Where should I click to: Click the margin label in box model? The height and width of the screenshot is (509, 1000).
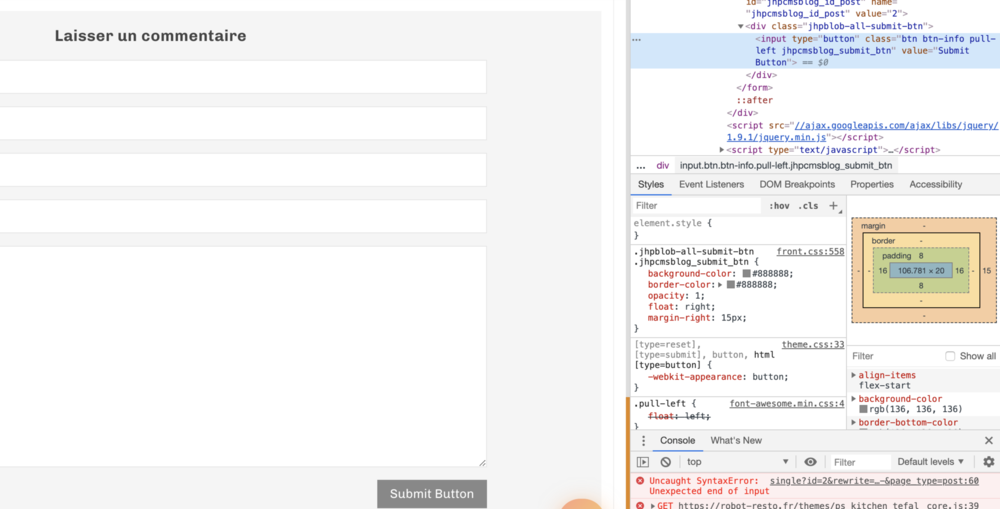pyautogui.click(x=872, y=226)
